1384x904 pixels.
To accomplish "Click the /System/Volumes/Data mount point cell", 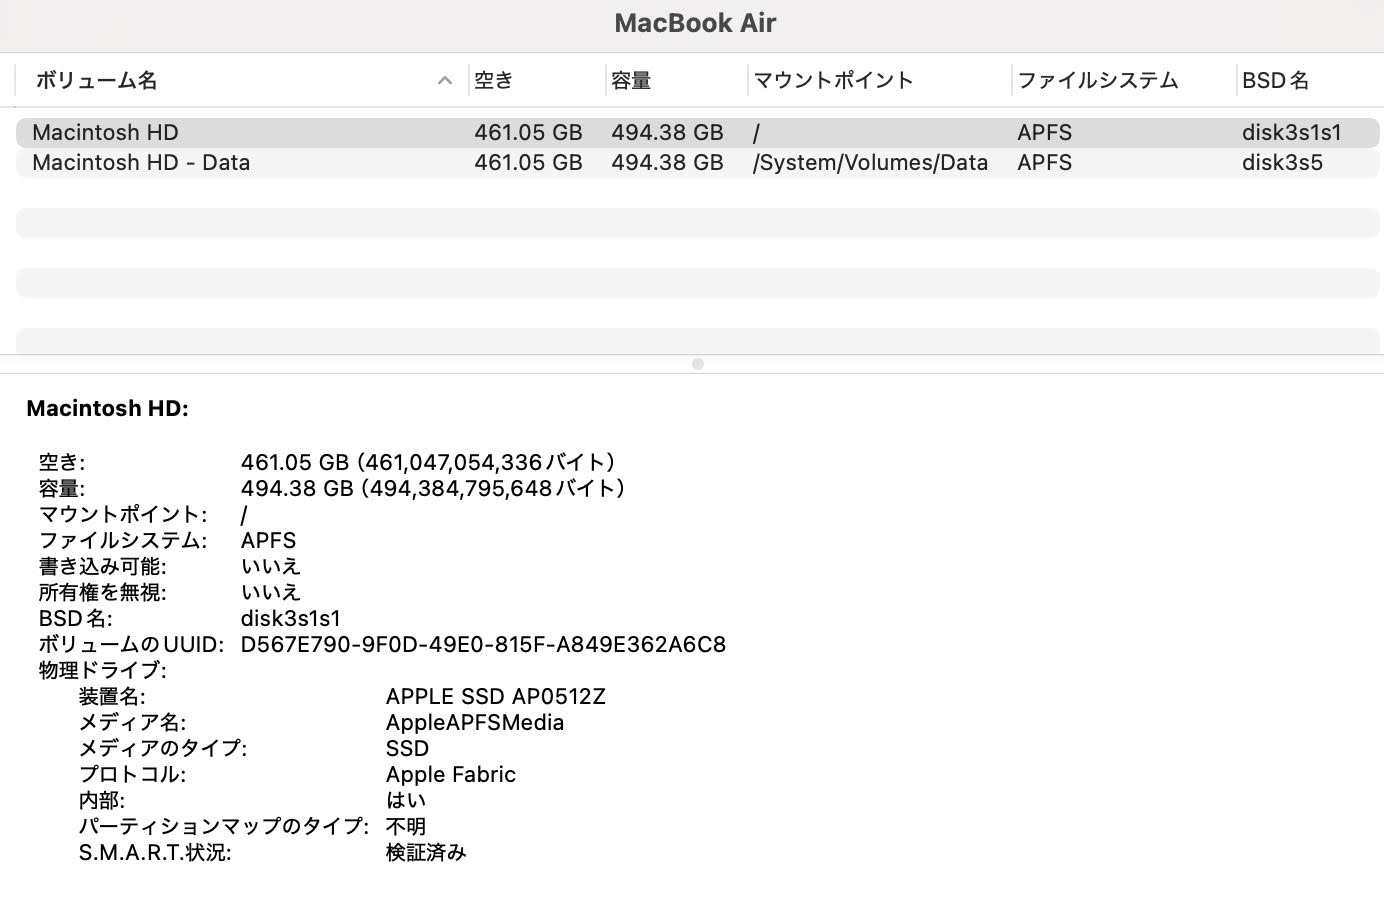I will point(870,162).
